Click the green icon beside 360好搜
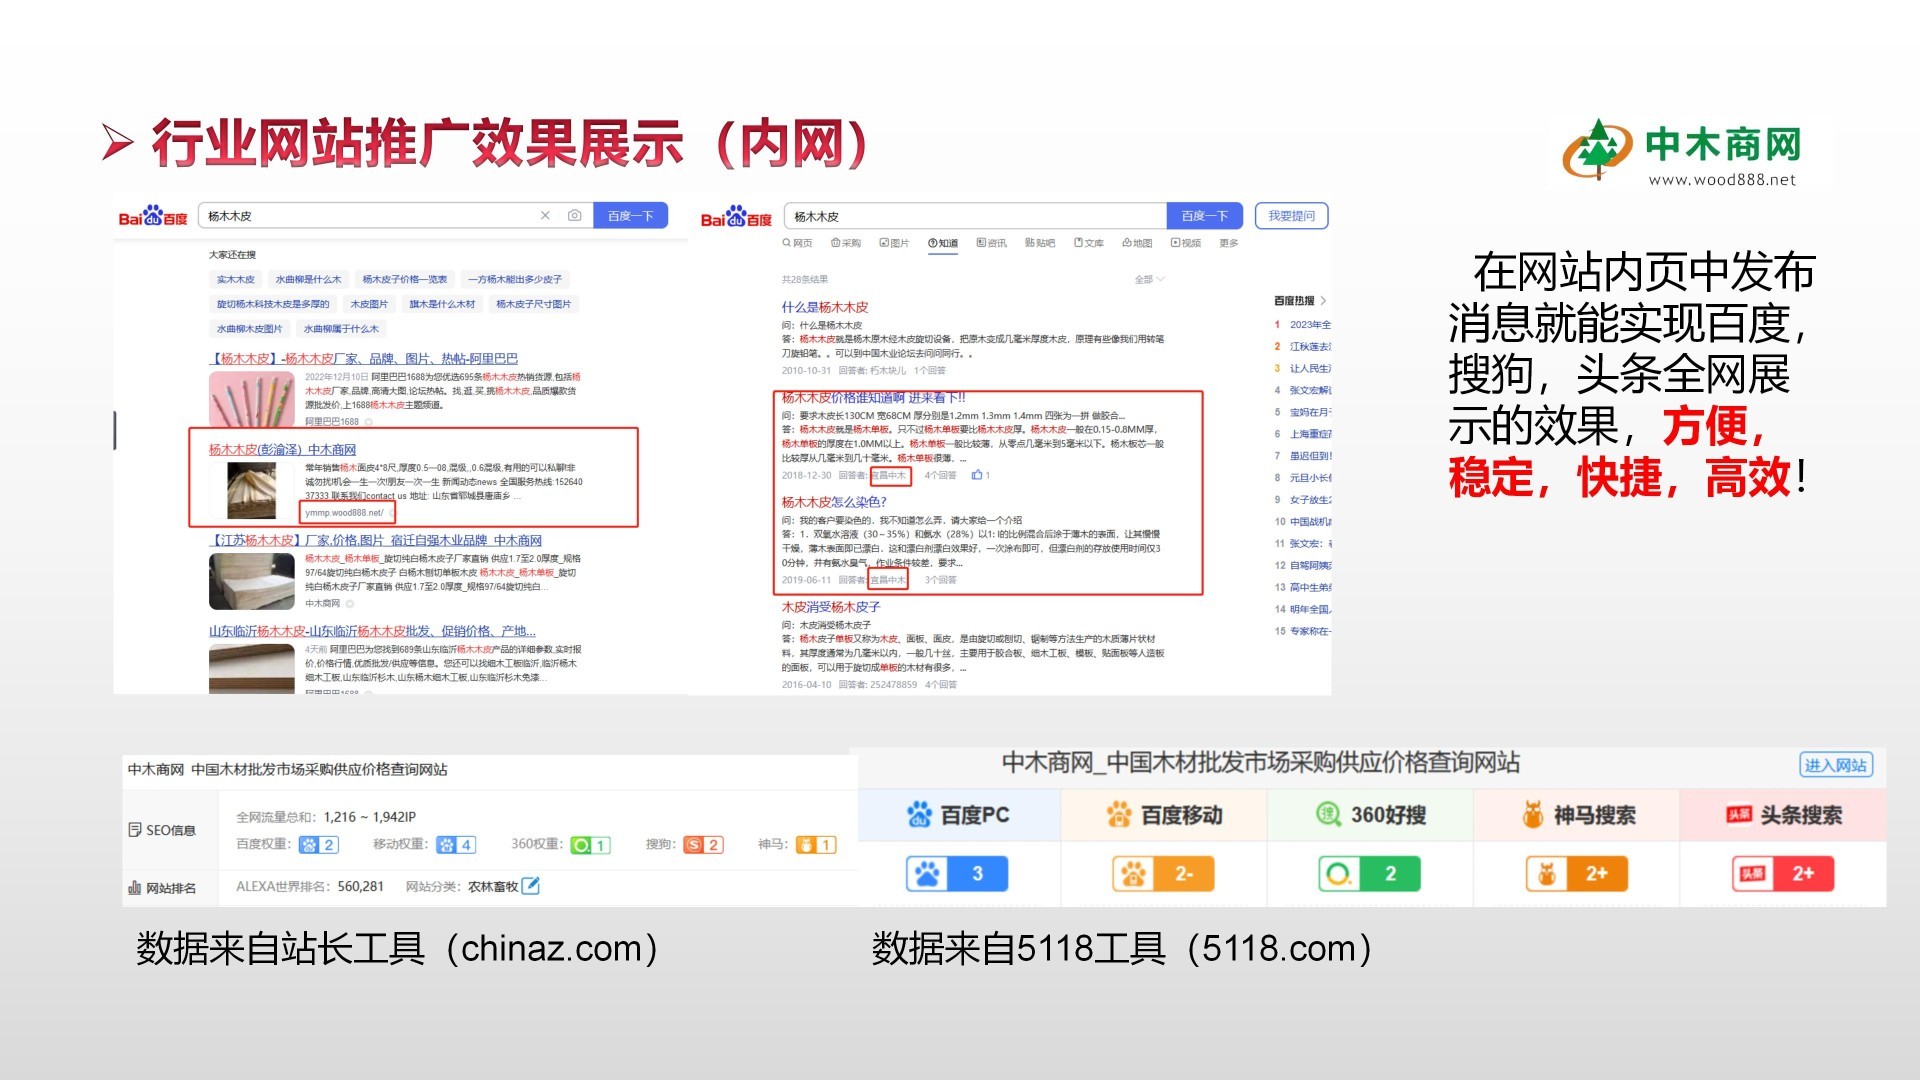 1328,815
